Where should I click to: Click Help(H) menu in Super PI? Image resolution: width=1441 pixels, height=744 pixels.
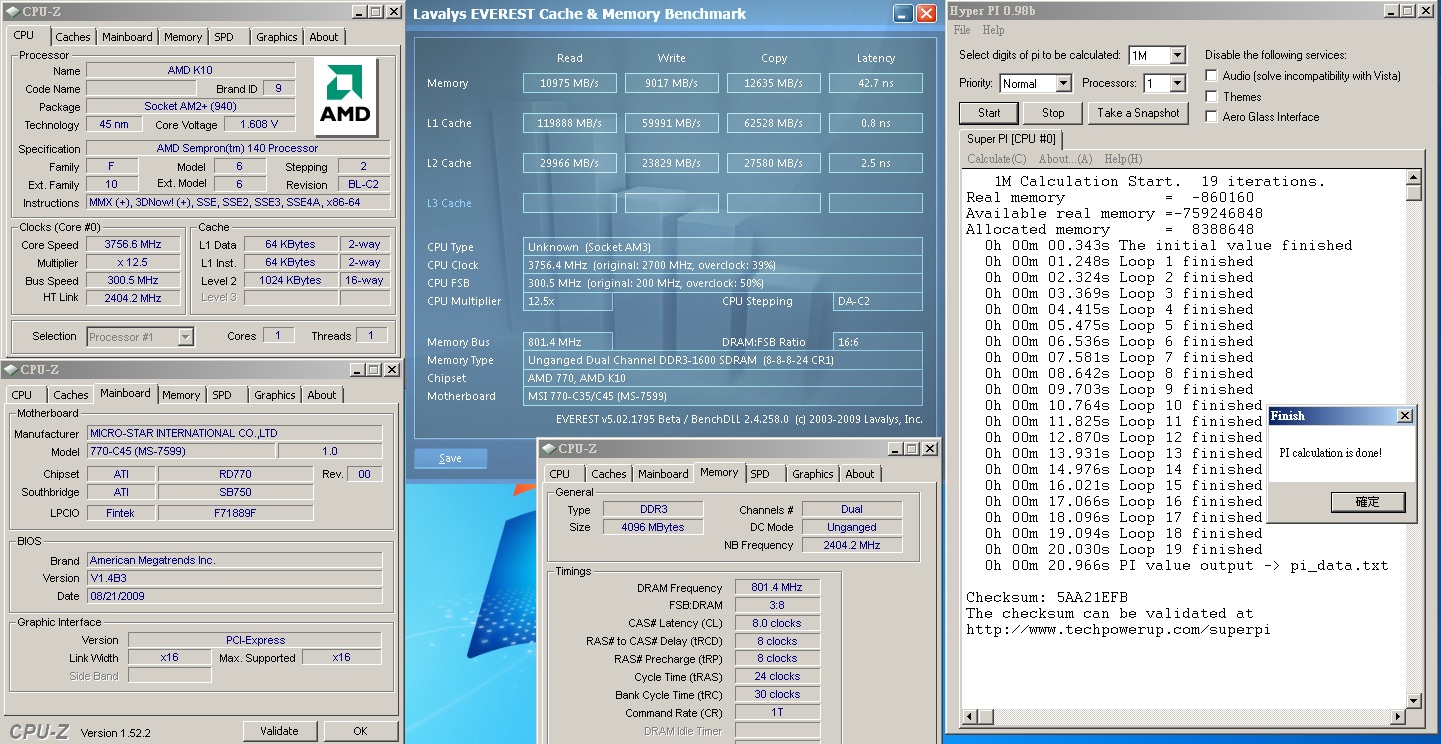pyautogui.click(x=1123, y=159)
